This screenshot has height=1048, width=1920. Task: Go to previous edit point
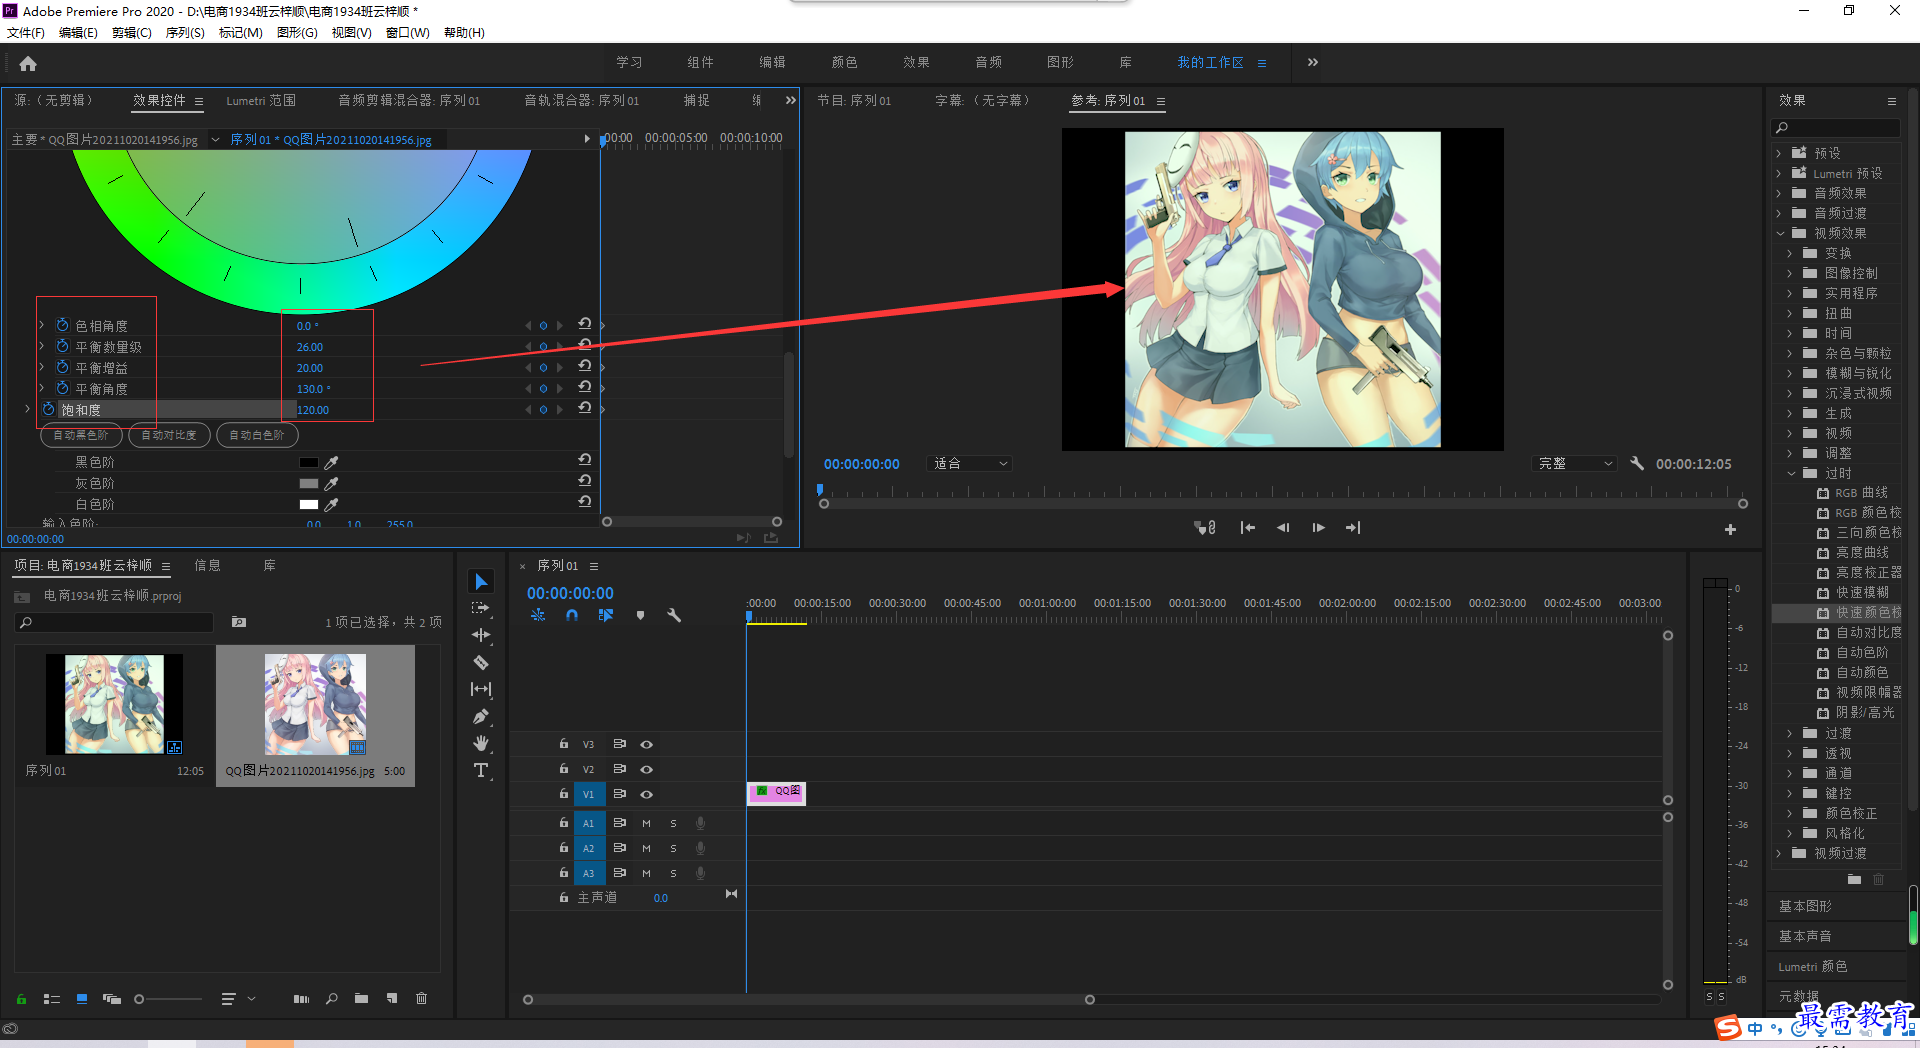click(1247, 528)
